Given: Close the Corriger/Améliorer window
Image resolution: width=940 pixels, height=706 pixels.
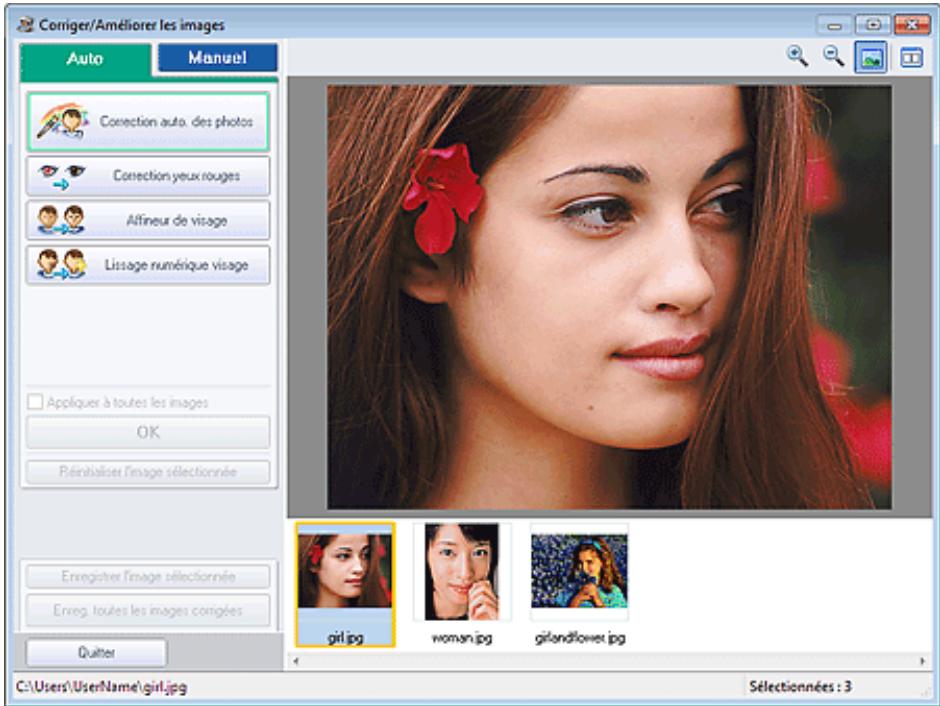Looking at the screenshot, I should click(x=912, y=25).
